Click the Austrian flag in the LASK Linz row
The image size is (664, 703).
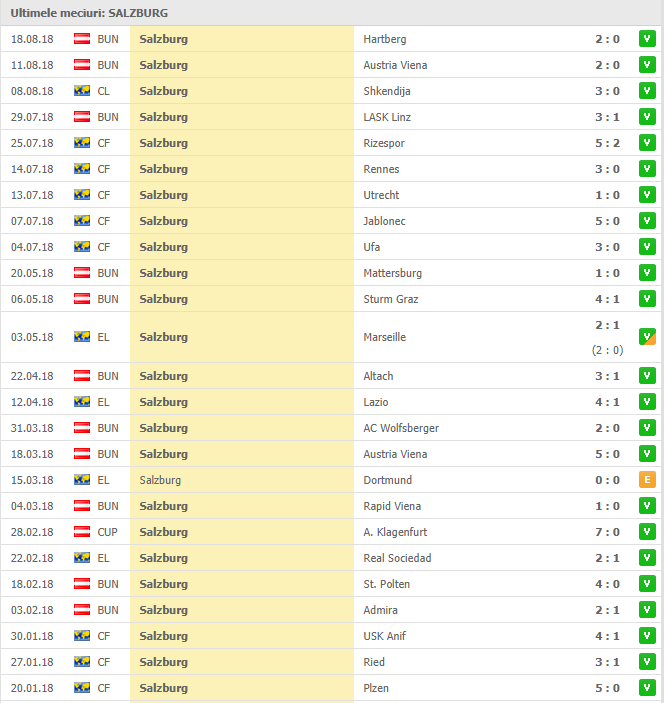point(82,117)
